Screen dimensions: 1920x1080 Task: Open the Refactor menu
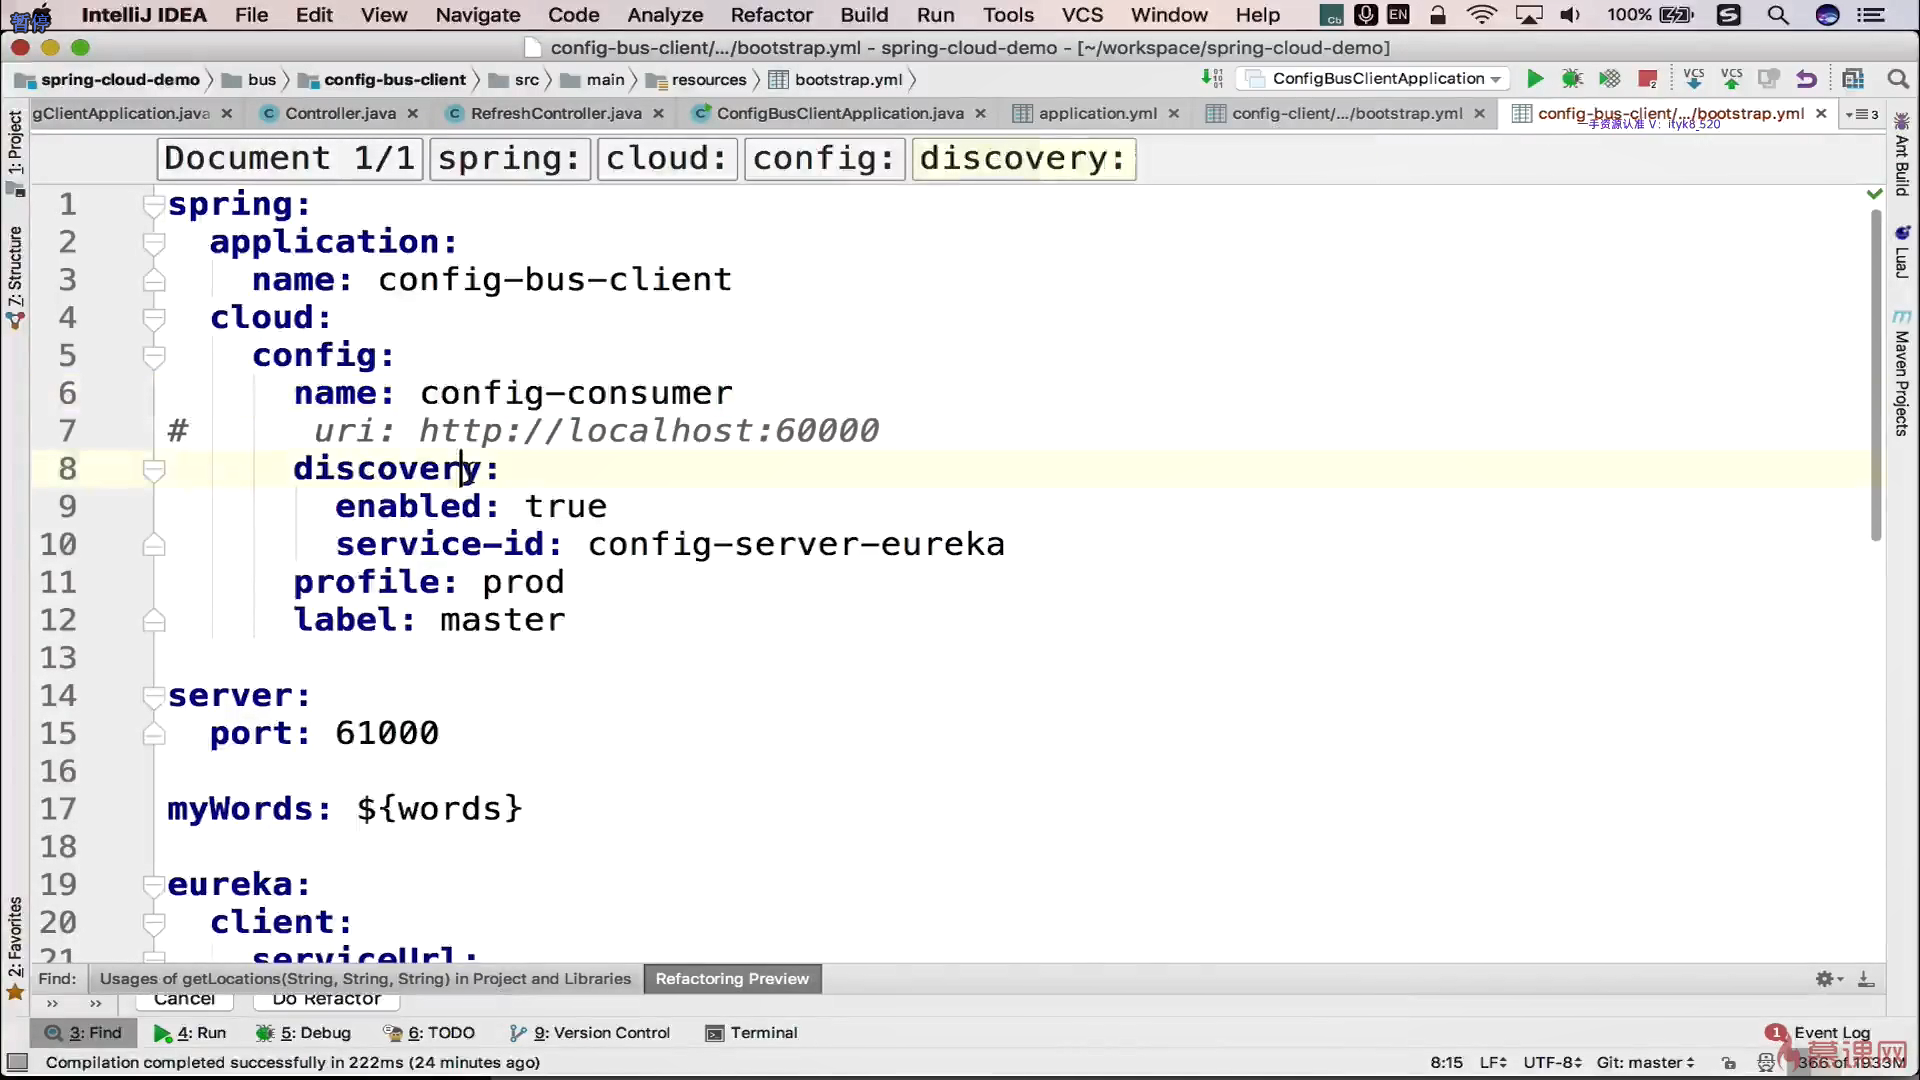(x=770, y=15)
